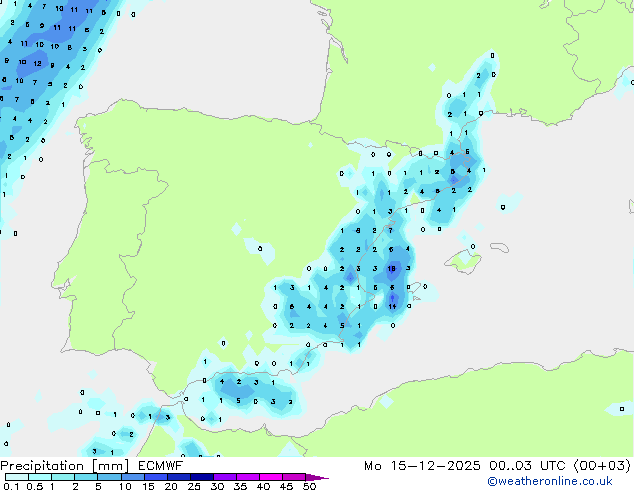Screen dimensions: 634x490
Task: Click the 15–20 mm blue legend swatch
Action: tap(156, 477)
